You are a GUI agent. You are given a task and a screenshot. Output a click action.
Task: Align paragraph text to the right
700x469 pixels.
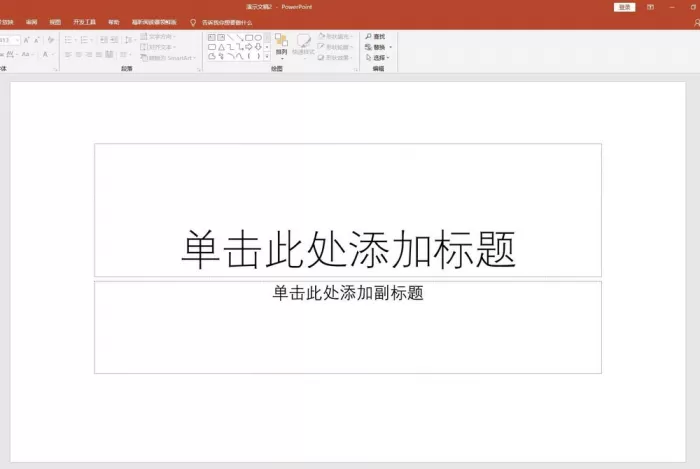[x=88, y=54]
